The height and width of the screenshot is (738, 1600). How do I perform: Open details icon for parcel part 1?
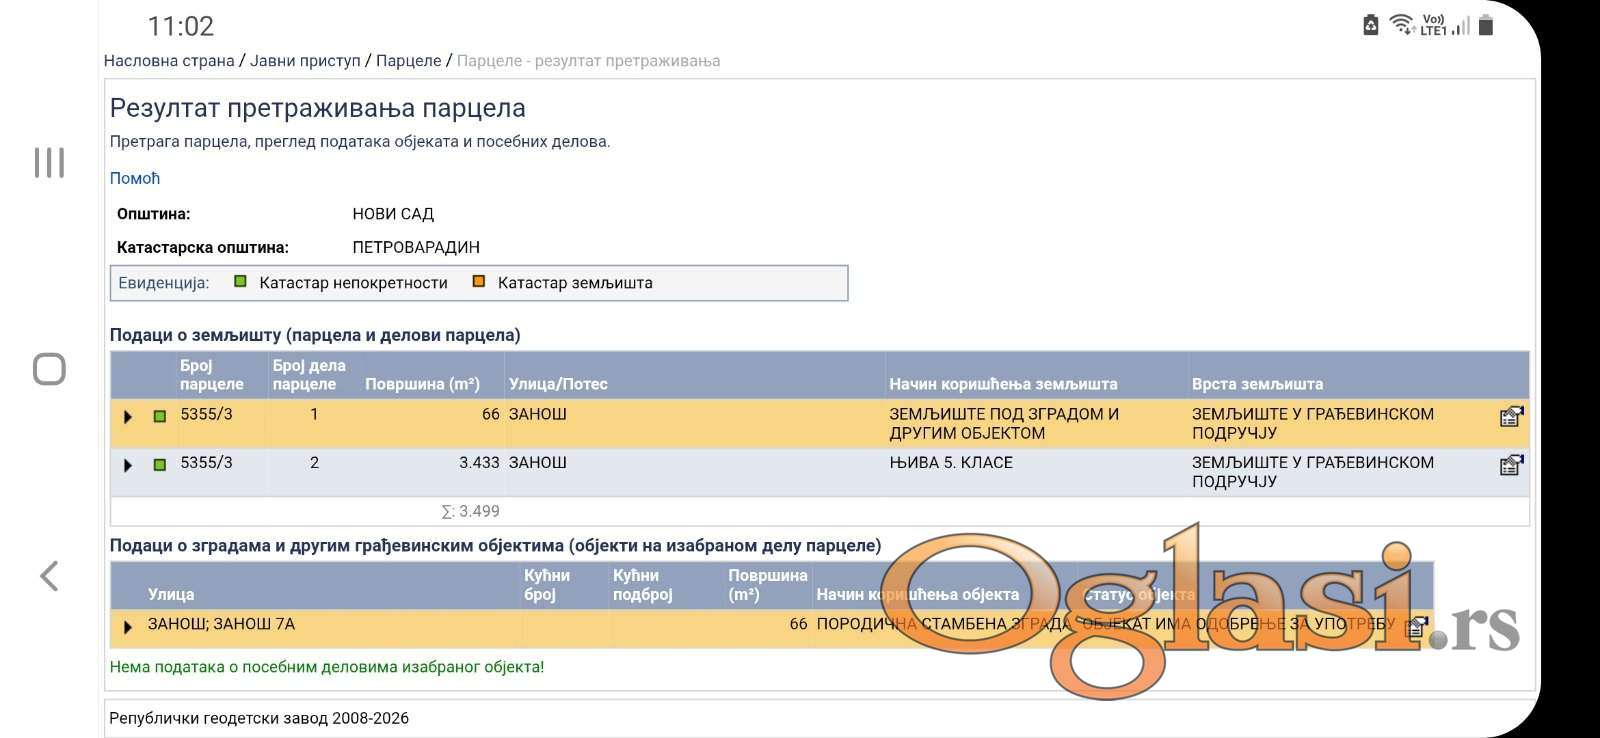point(1511,417)
